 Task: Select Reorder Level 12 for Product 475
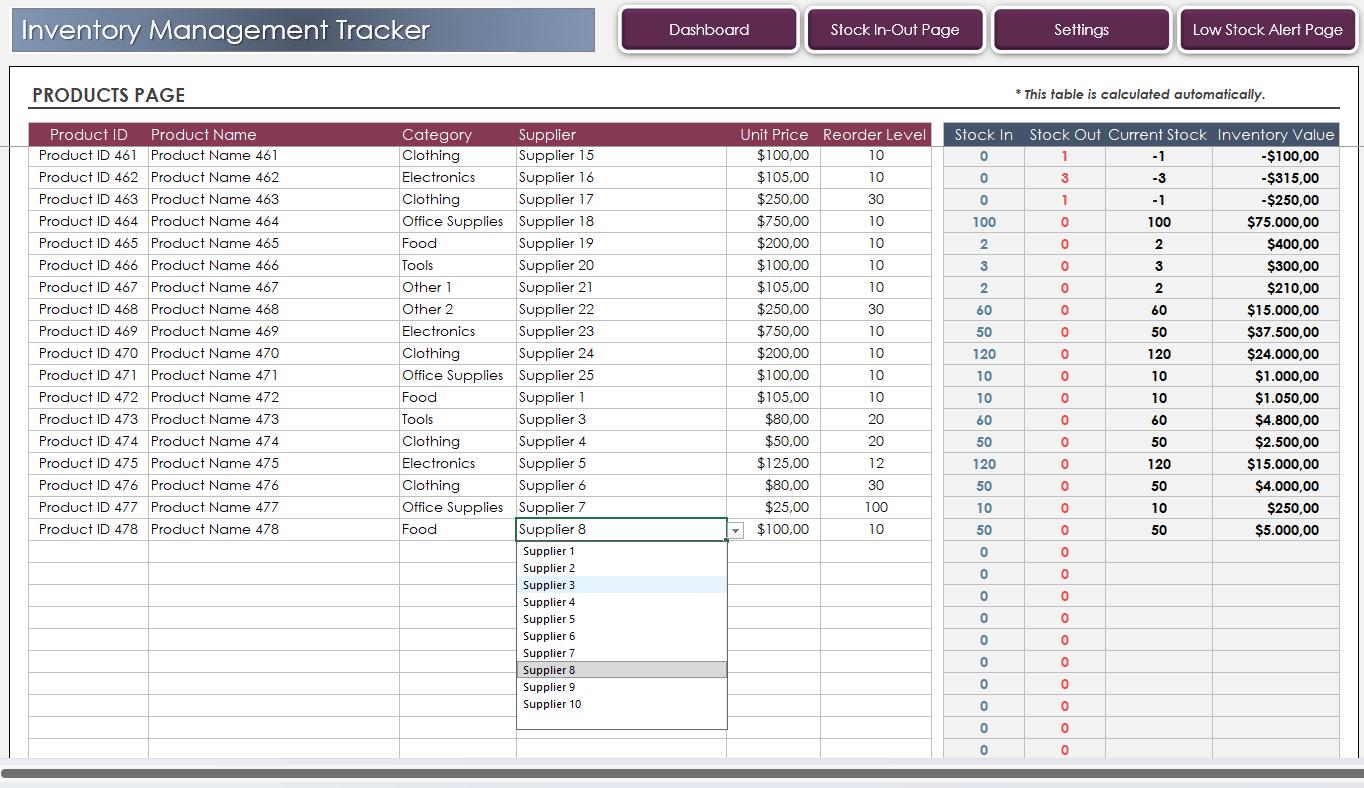pyautogui.click(x=876, y=463)
